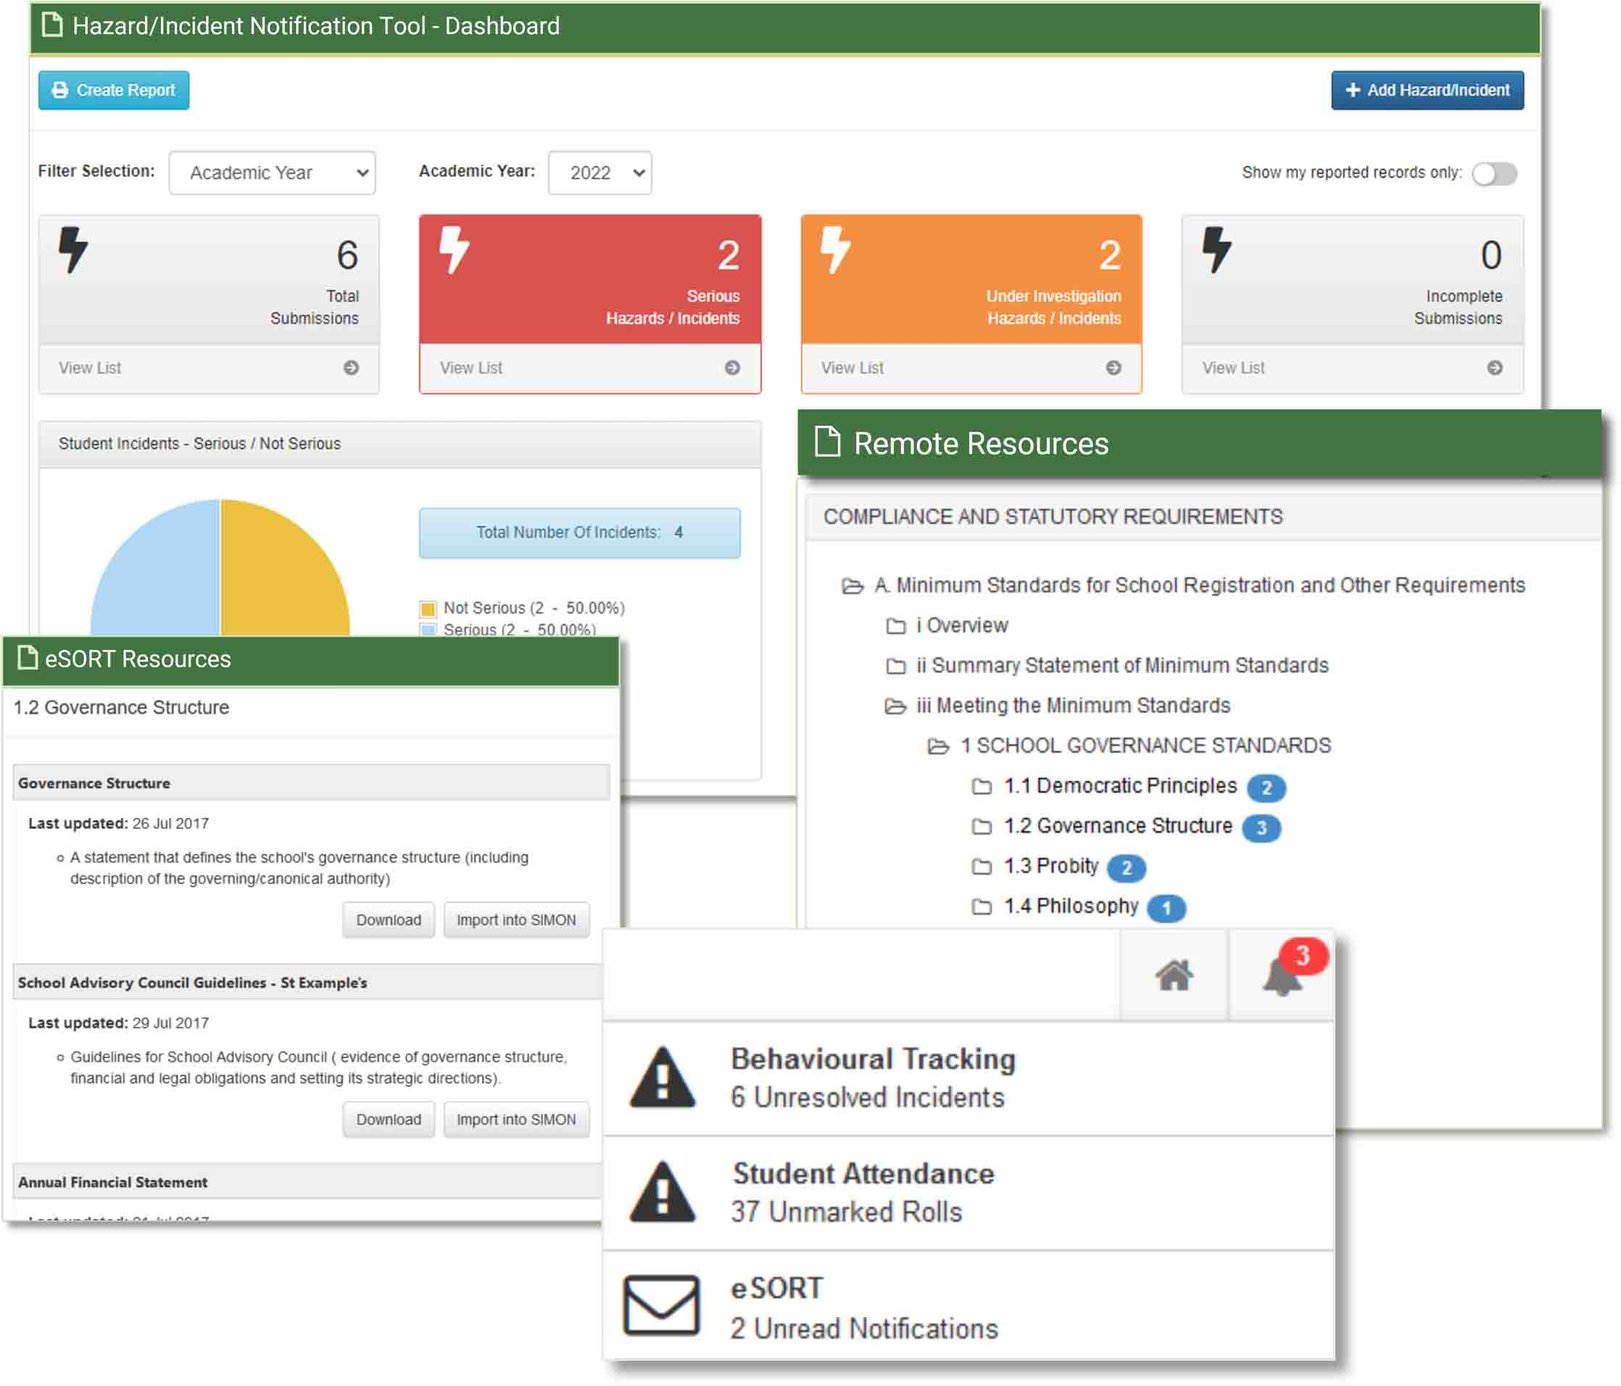The width and height of the screenshot is (1621, 1386).
Task: Click arrow icon on Serious Hazards card
Action: click(x=732, y=368)
